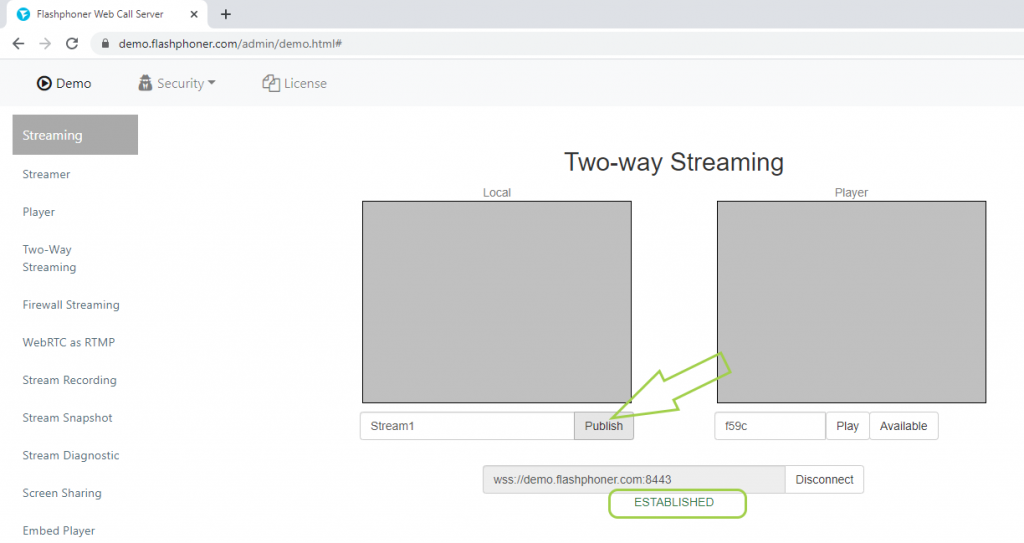Open Stream Diagnostic demo
The image size is (1024, 543).
pos(71,455)
